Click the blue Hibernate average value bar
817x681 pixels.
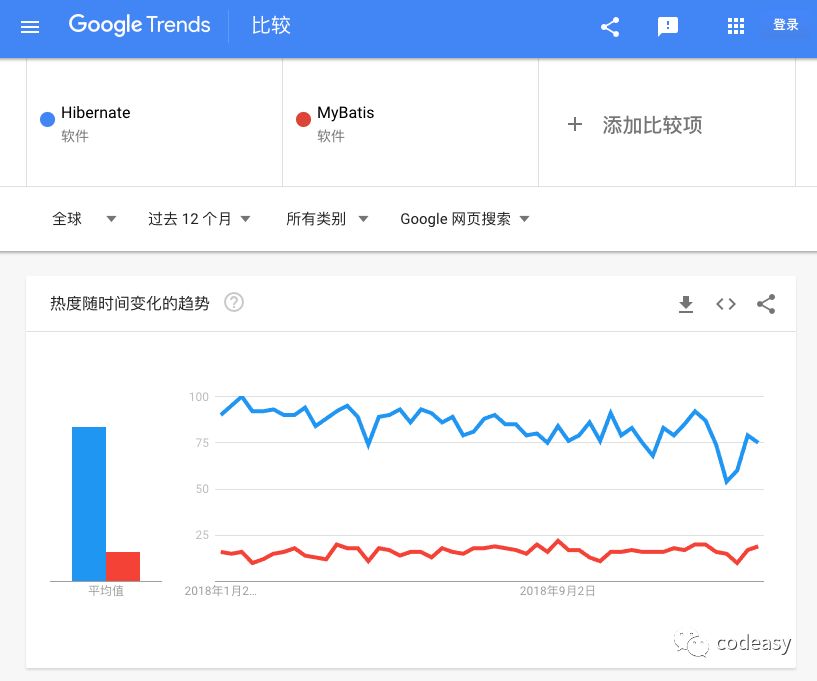[x=88, y=500]
